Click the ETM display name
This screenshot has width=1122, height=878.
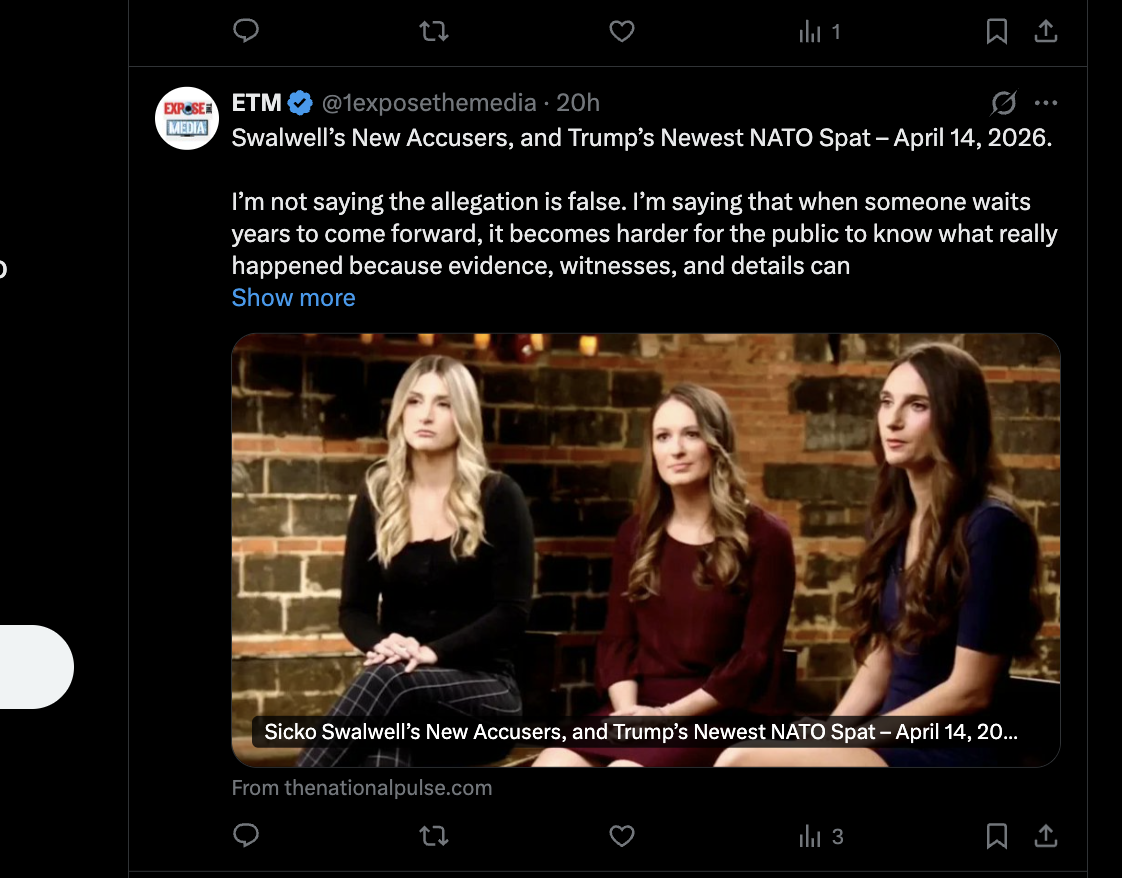pyautogui.click(x=257, y=103)
